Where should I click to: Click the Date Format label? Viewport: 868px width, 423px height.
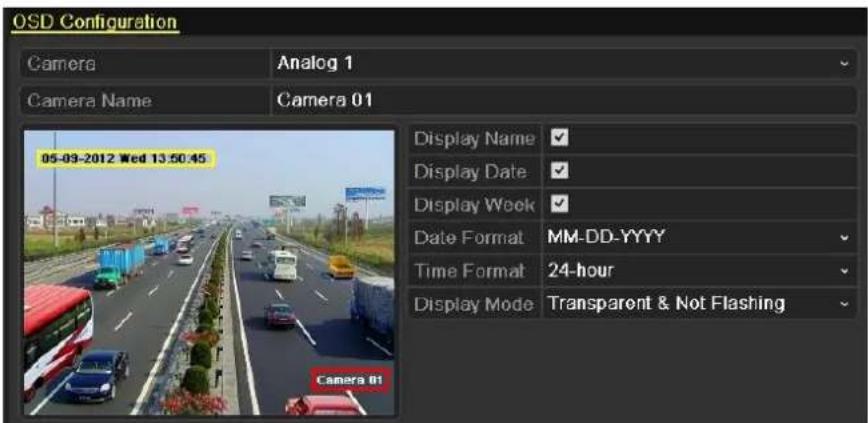pyautogui.click(x=469, y=238)
